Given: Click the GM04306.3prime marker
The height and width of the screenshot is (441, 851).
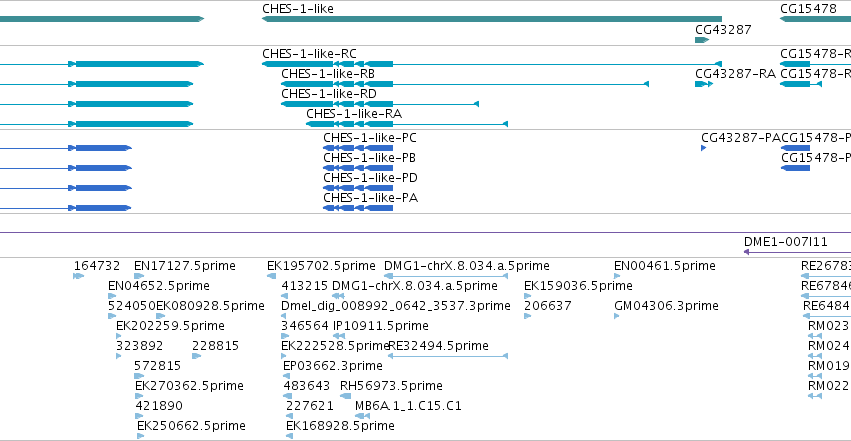Looking at the screenshot, I should 617,316.
